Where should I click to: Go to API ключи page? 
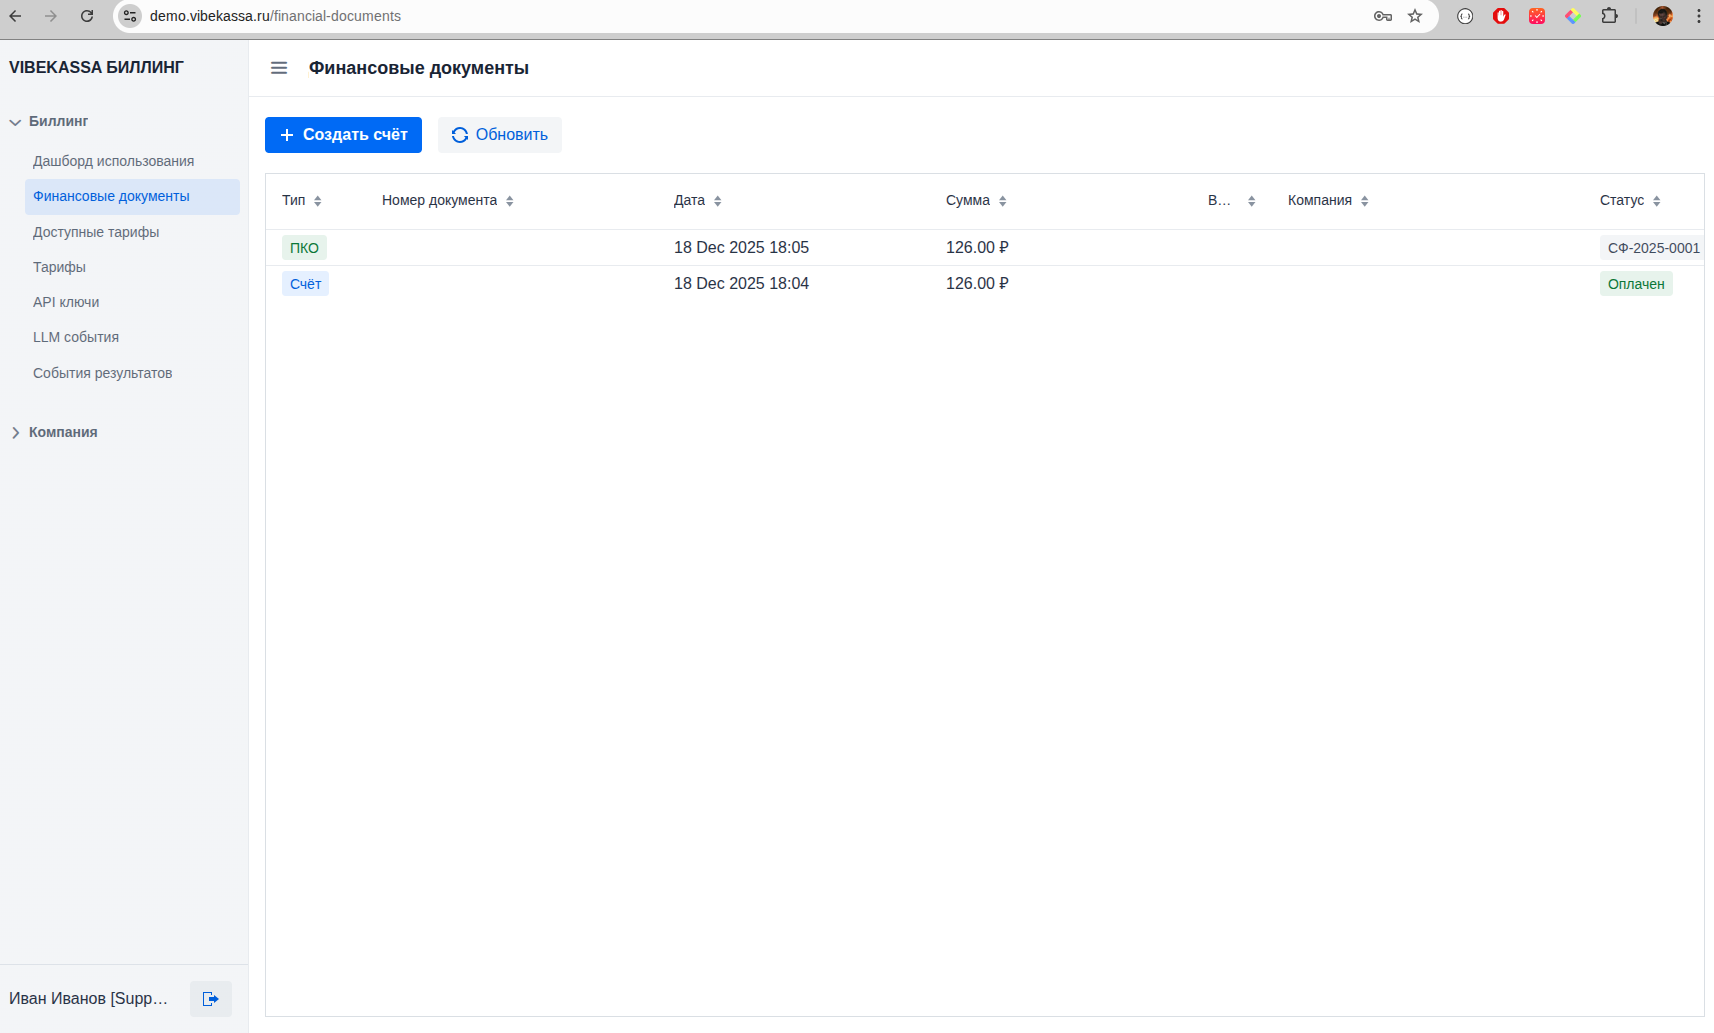pyautogui.click(x=66, y=302)
